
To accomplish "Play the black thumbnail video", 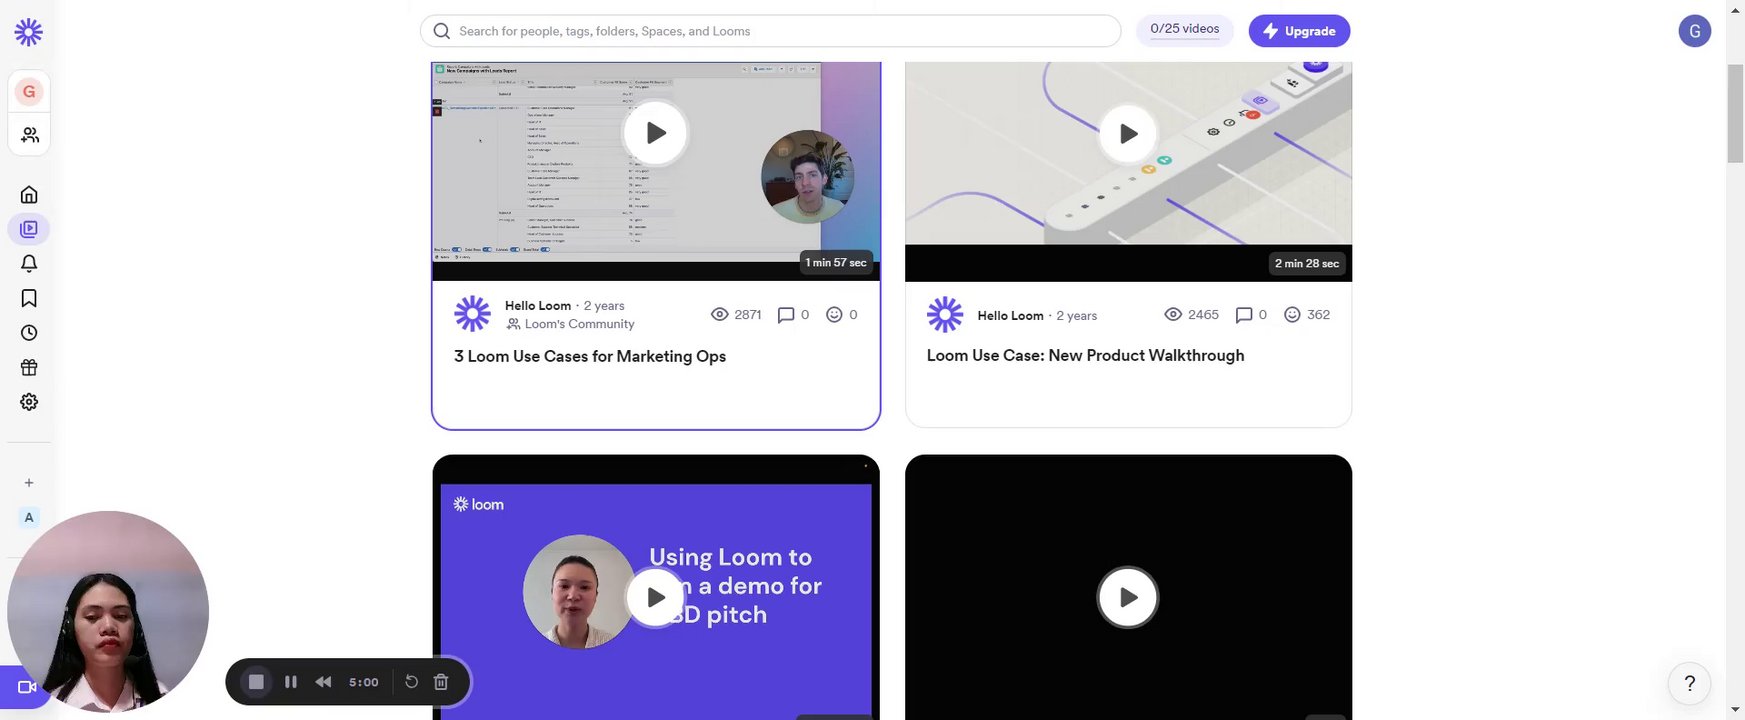I will pos(1128,597).
